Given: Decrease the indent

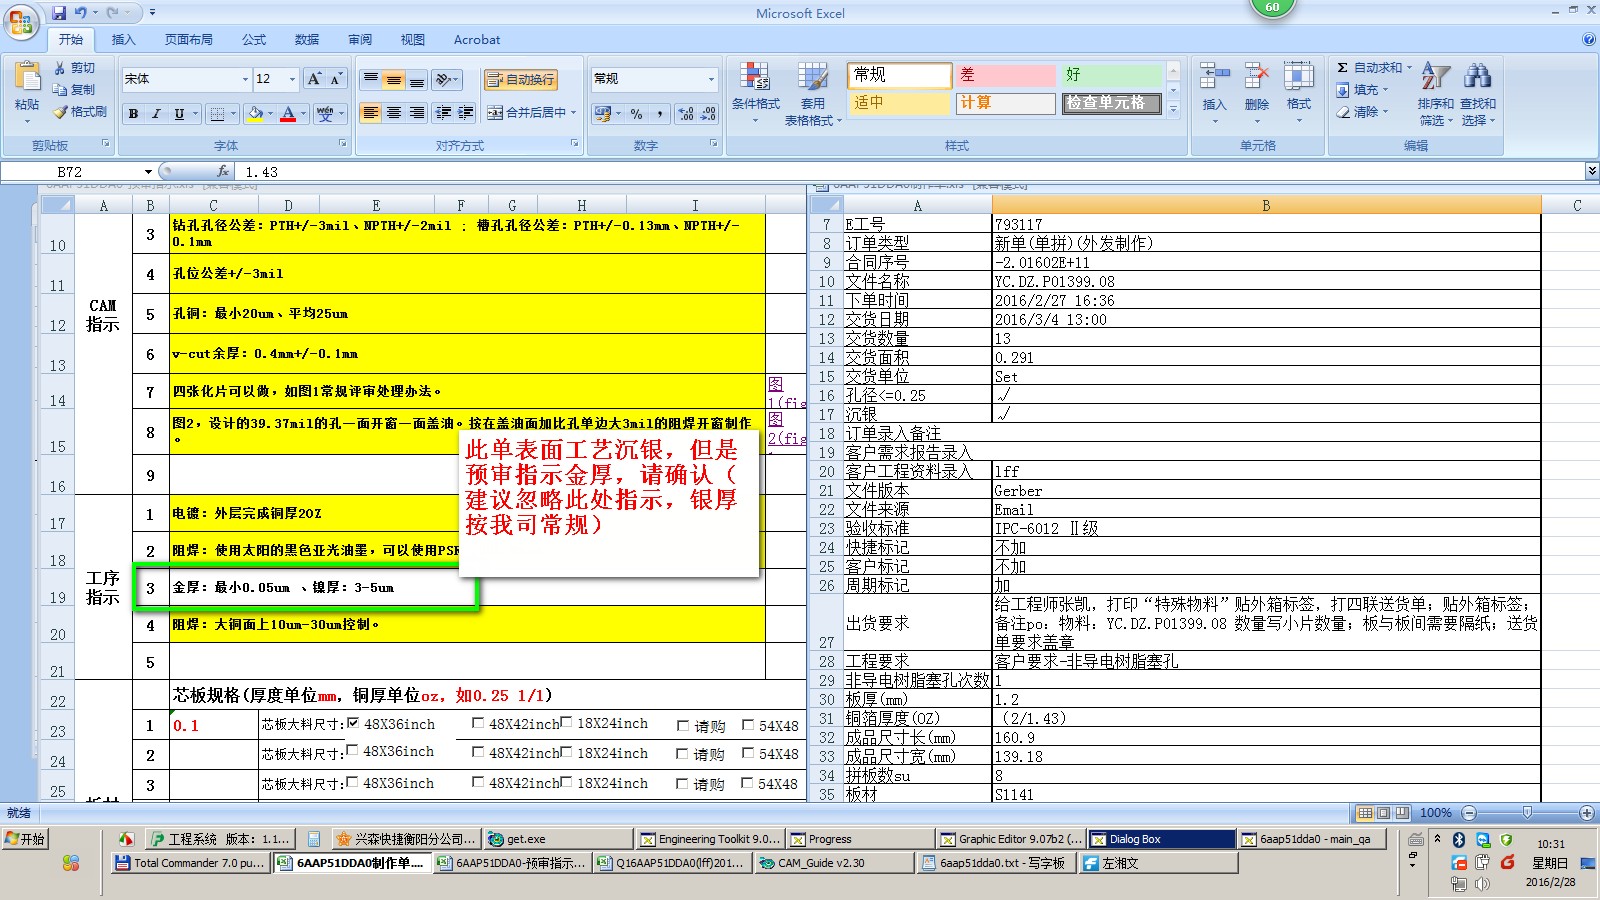Looking at the screenshot, I should (x=443, y=113).
